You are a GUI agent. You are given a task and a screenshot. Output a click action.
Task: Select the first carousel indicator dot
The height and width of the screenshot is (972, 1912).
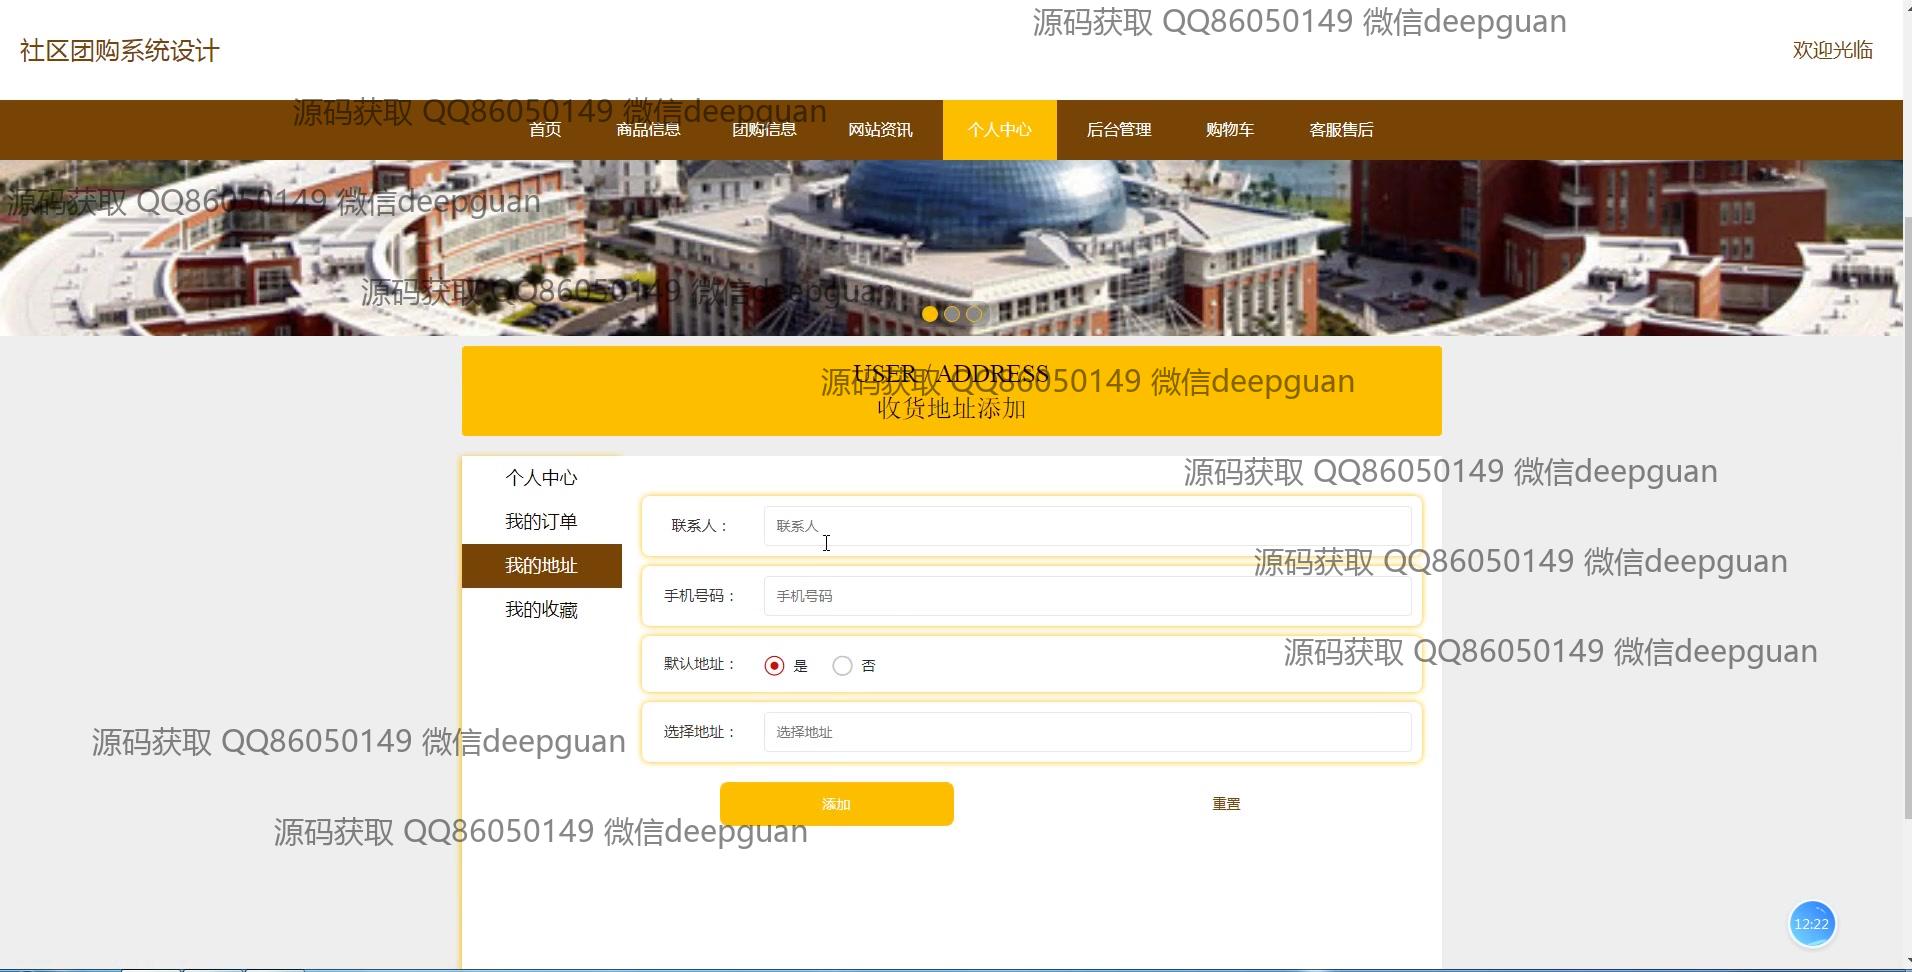[x=930, y=314]
